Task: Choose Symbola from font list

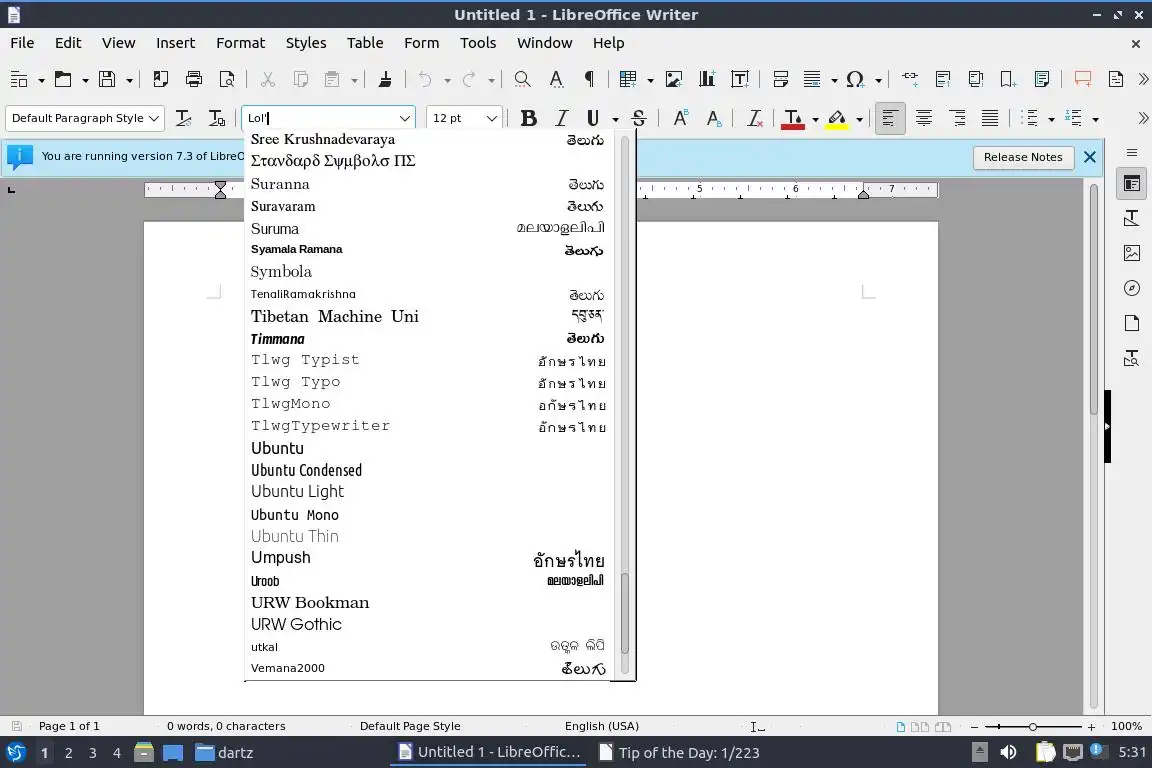Action: (x=428, y=272)
